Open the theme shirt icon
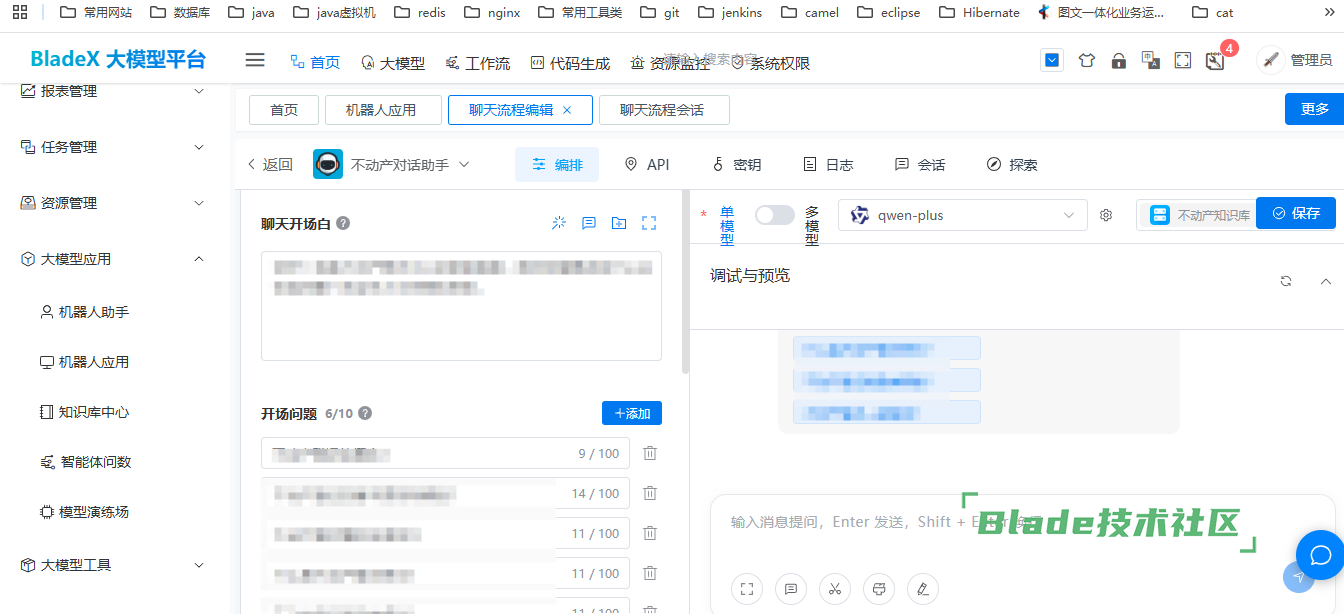The image size is (1344, 614). pos(1087,61)
